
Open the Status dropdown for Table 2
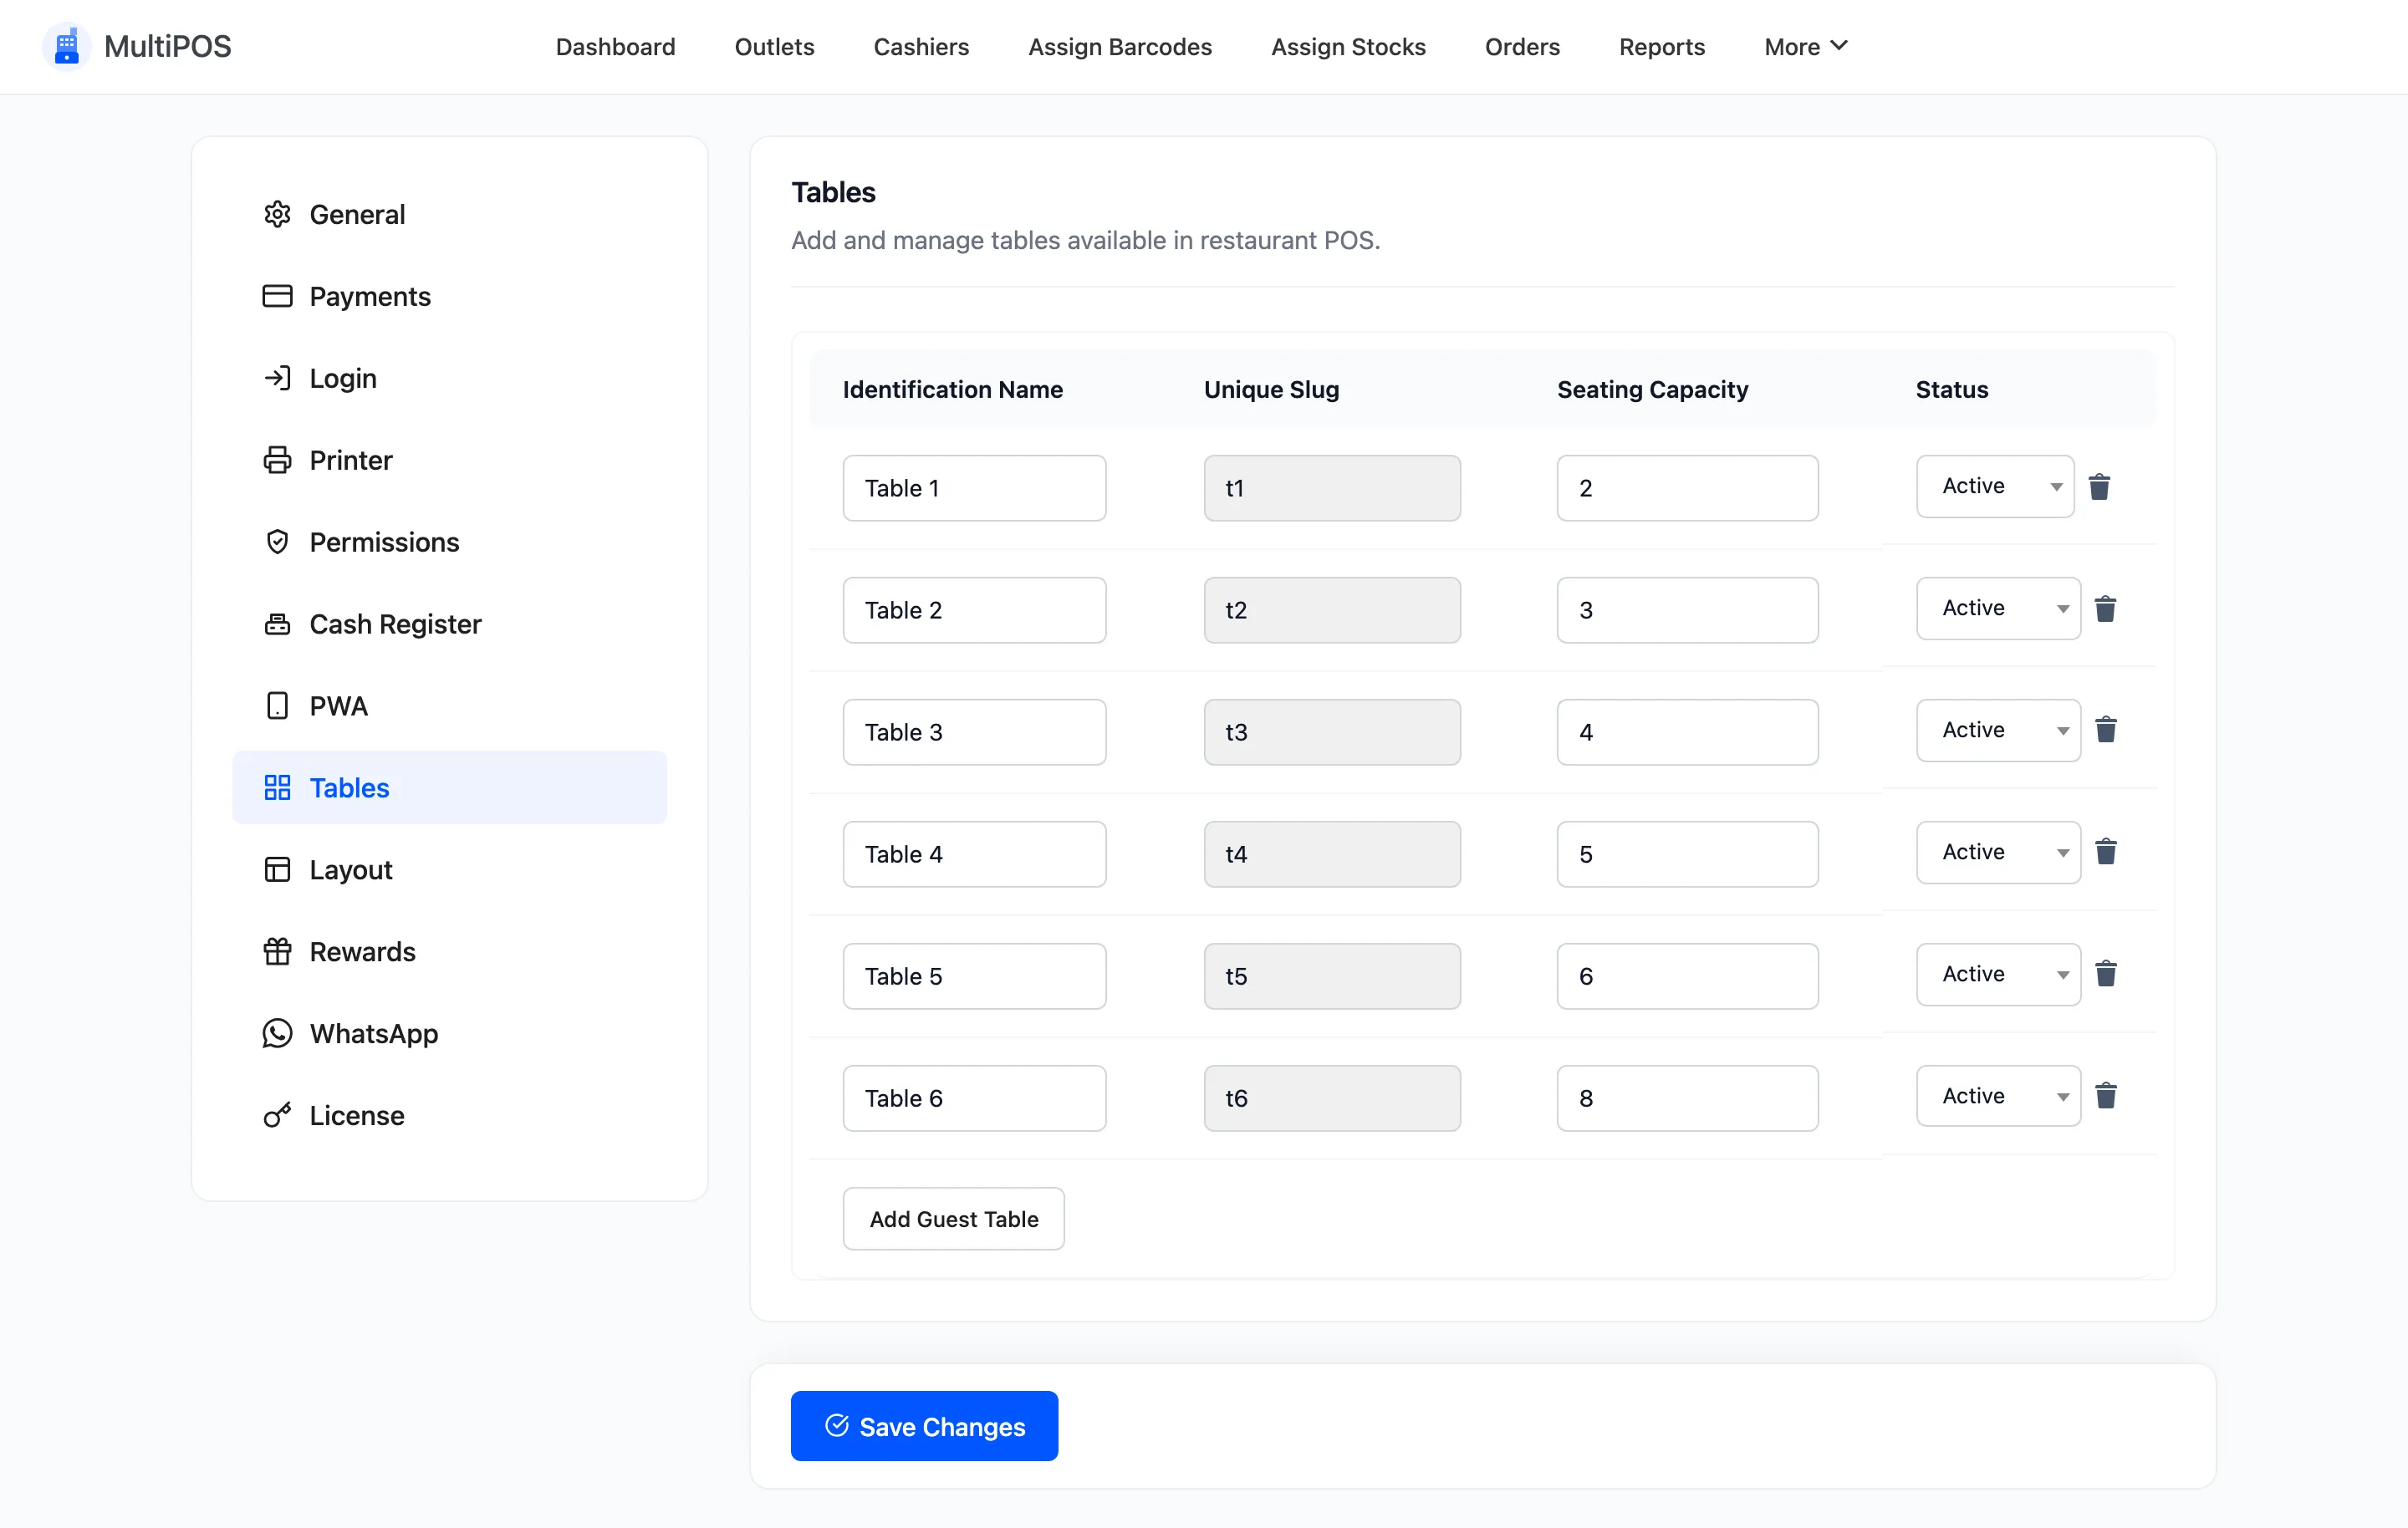pos(1998,608)
